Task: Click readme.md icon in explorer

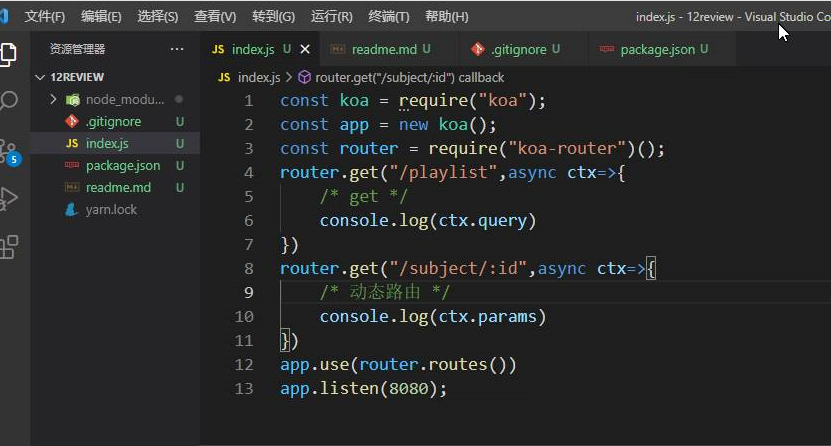Action: click(x=72, y=187)
